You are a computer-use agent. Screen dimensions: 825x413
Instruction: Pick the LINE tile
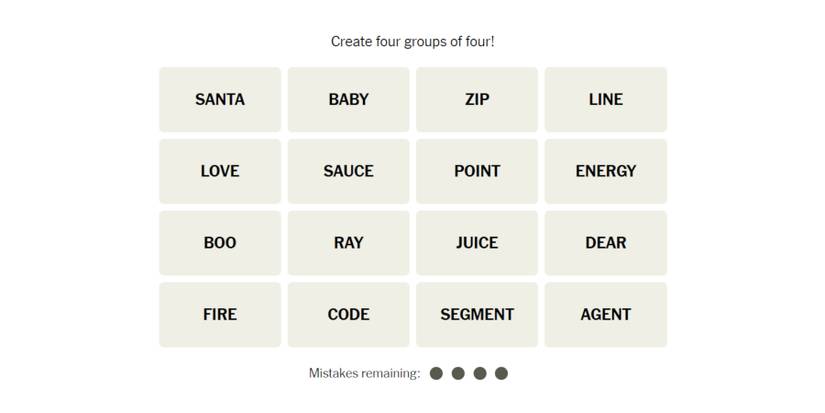pyautogui.click(x=605, y=99)
